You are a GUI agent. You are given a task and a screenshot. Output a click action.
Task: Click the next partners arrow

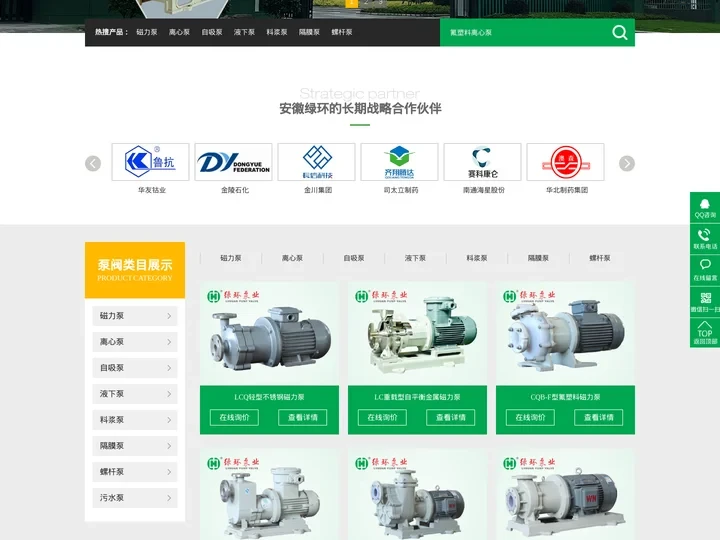[627, 163]
